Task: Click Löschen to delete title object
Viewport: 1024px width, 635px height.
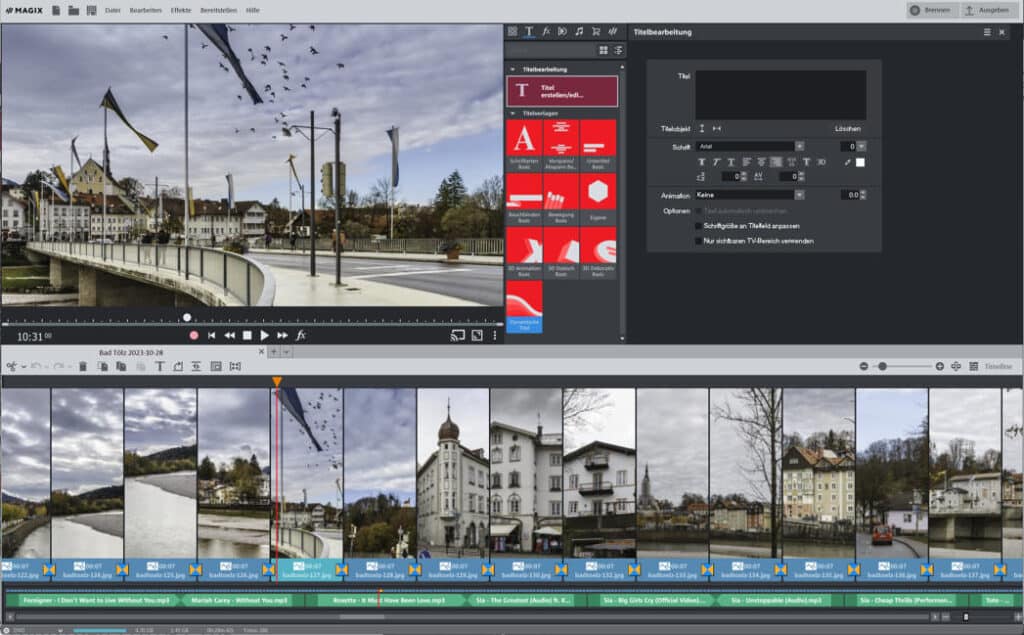Action: point(848,129)
